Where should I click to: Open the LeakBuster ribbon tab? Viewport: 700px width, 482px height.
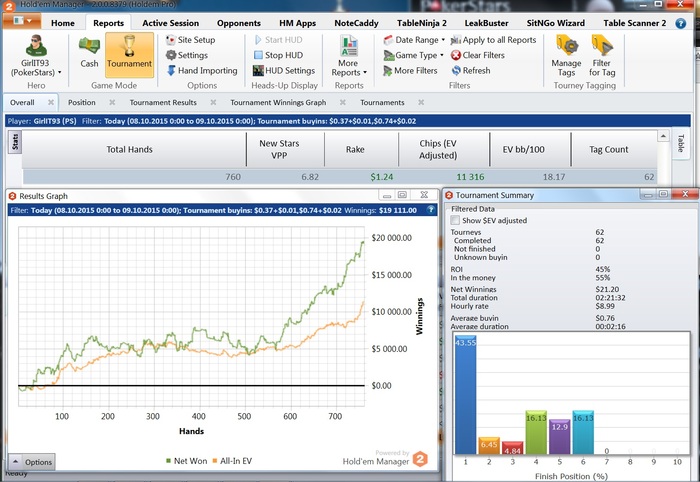coord(486,23)
